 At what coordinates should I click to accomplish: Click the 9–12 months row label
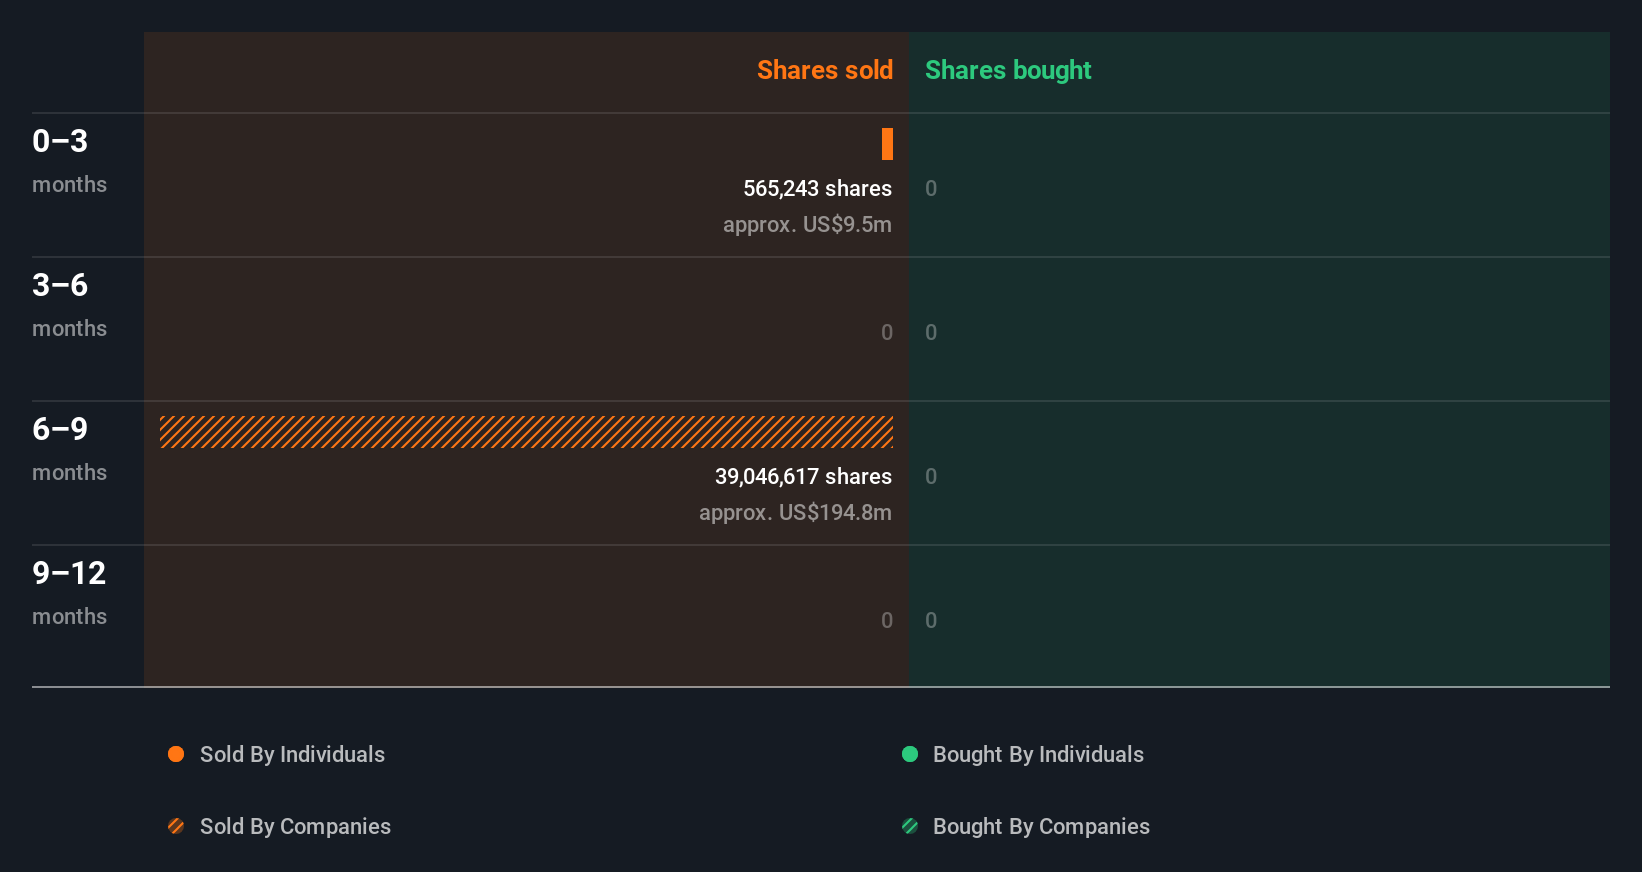pyautogui.click(x=69, y=592)
